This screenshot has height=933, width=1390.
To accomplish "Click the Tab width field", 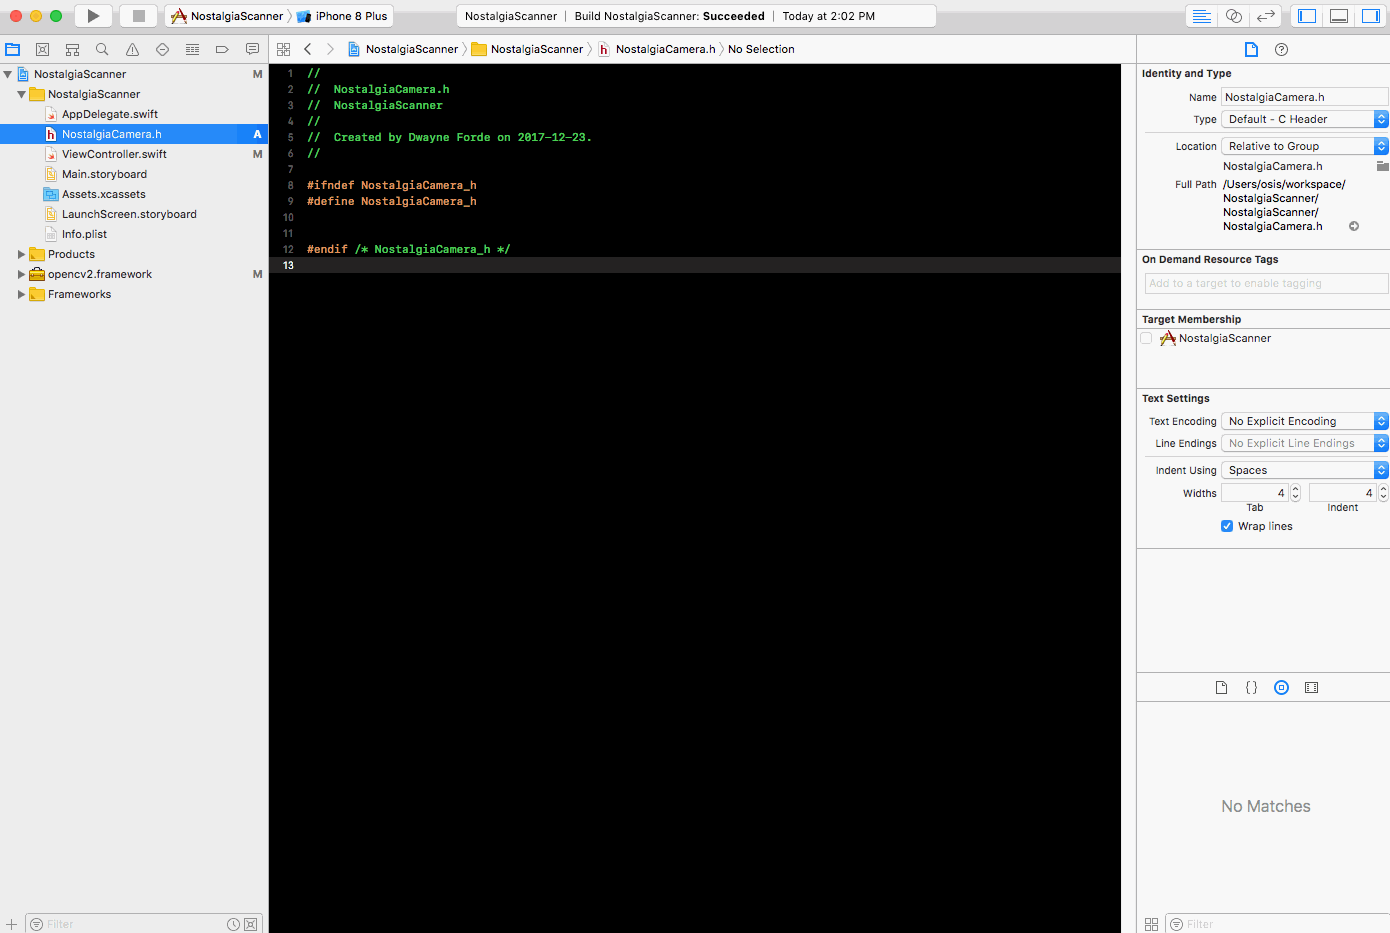I will coord(1255,493).
